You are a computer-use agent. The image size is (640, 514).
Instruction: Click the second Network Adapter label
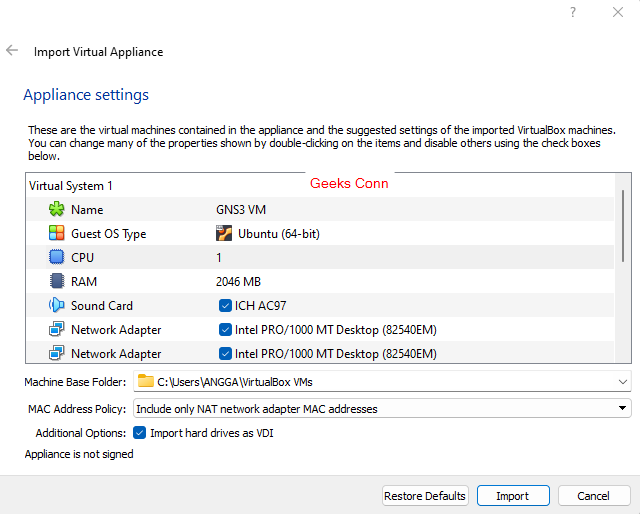pyautogui.click(x=116, y=354)
